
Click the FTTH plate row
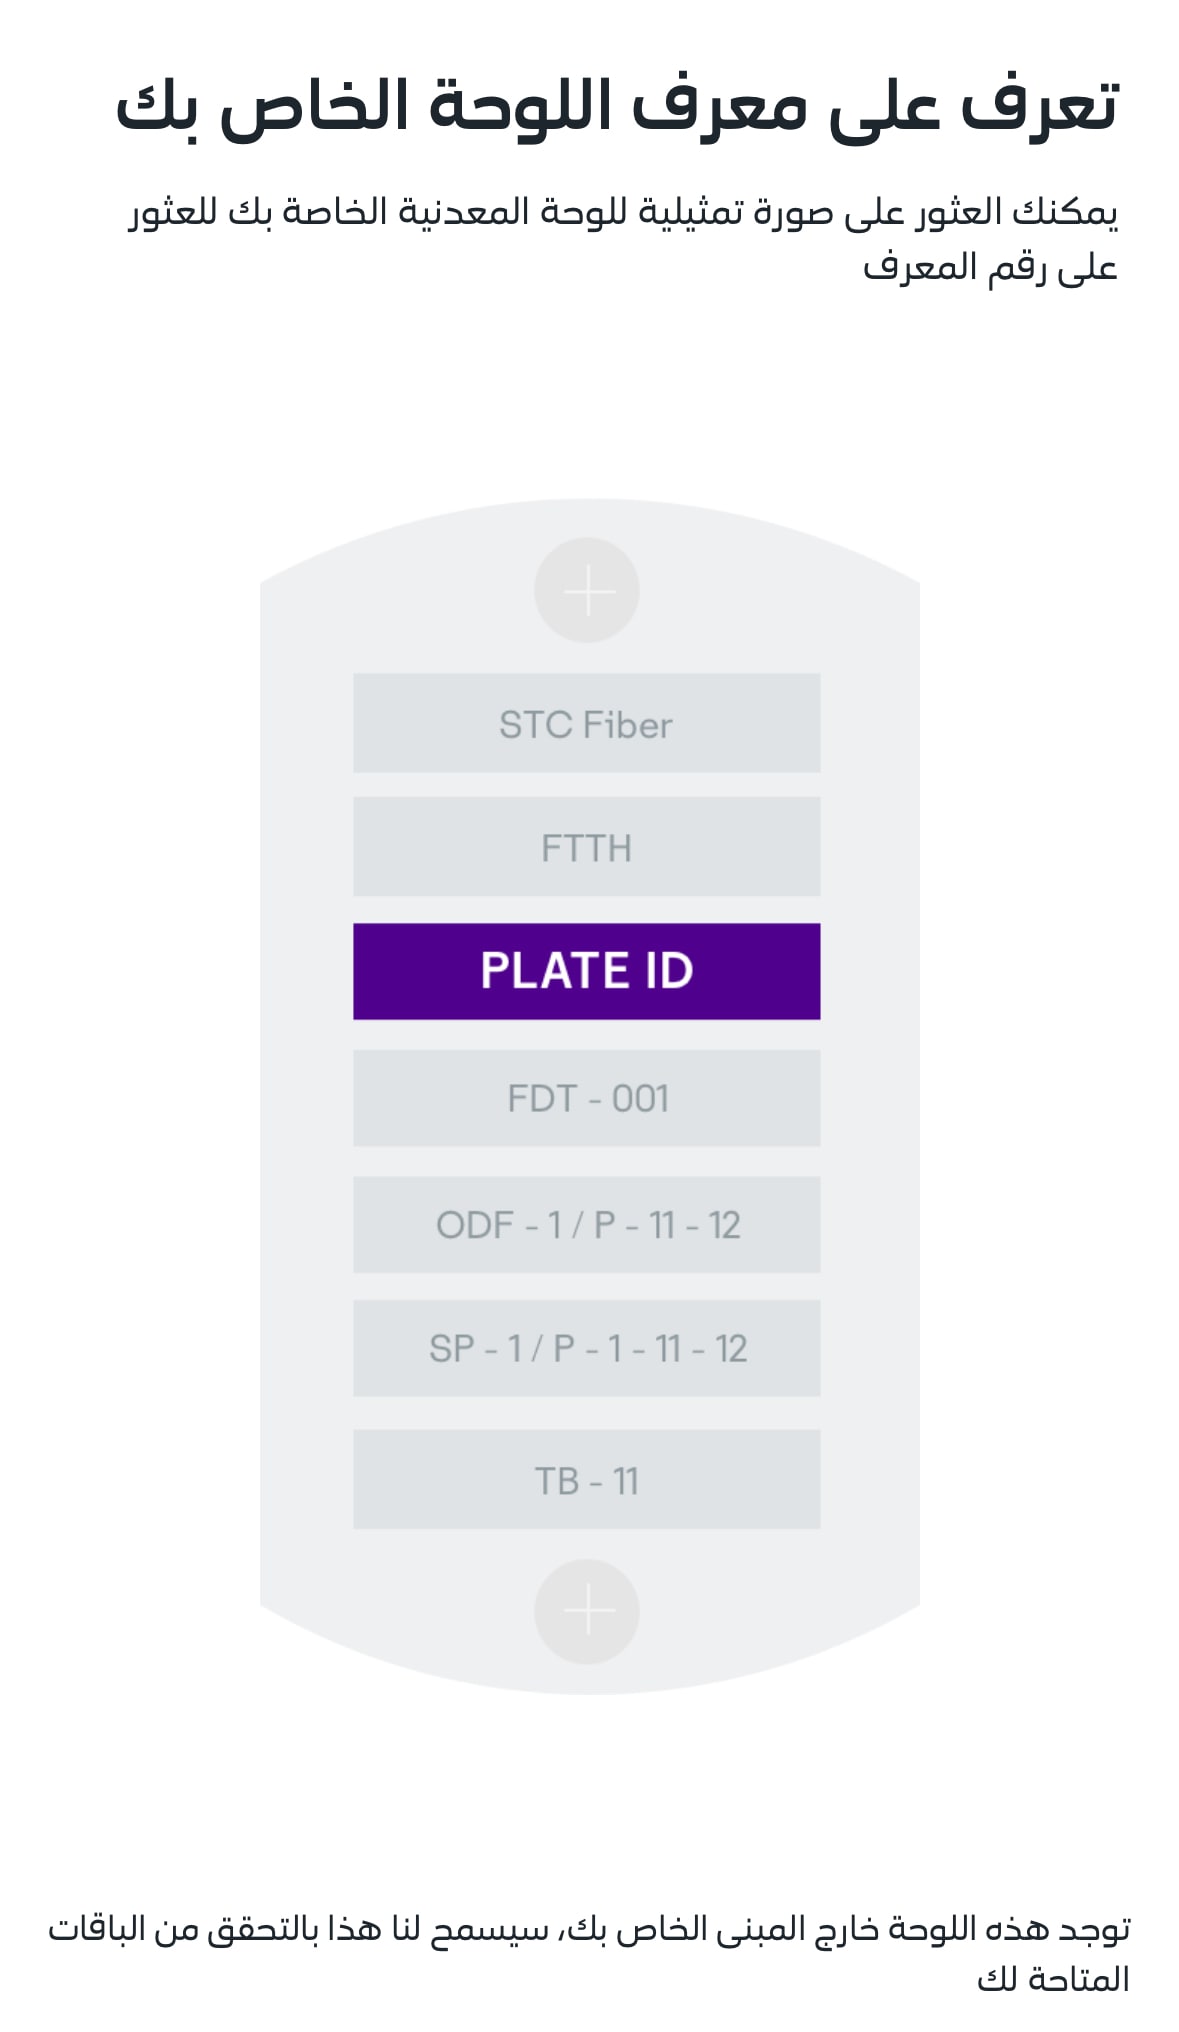click(x=587, y=847)
